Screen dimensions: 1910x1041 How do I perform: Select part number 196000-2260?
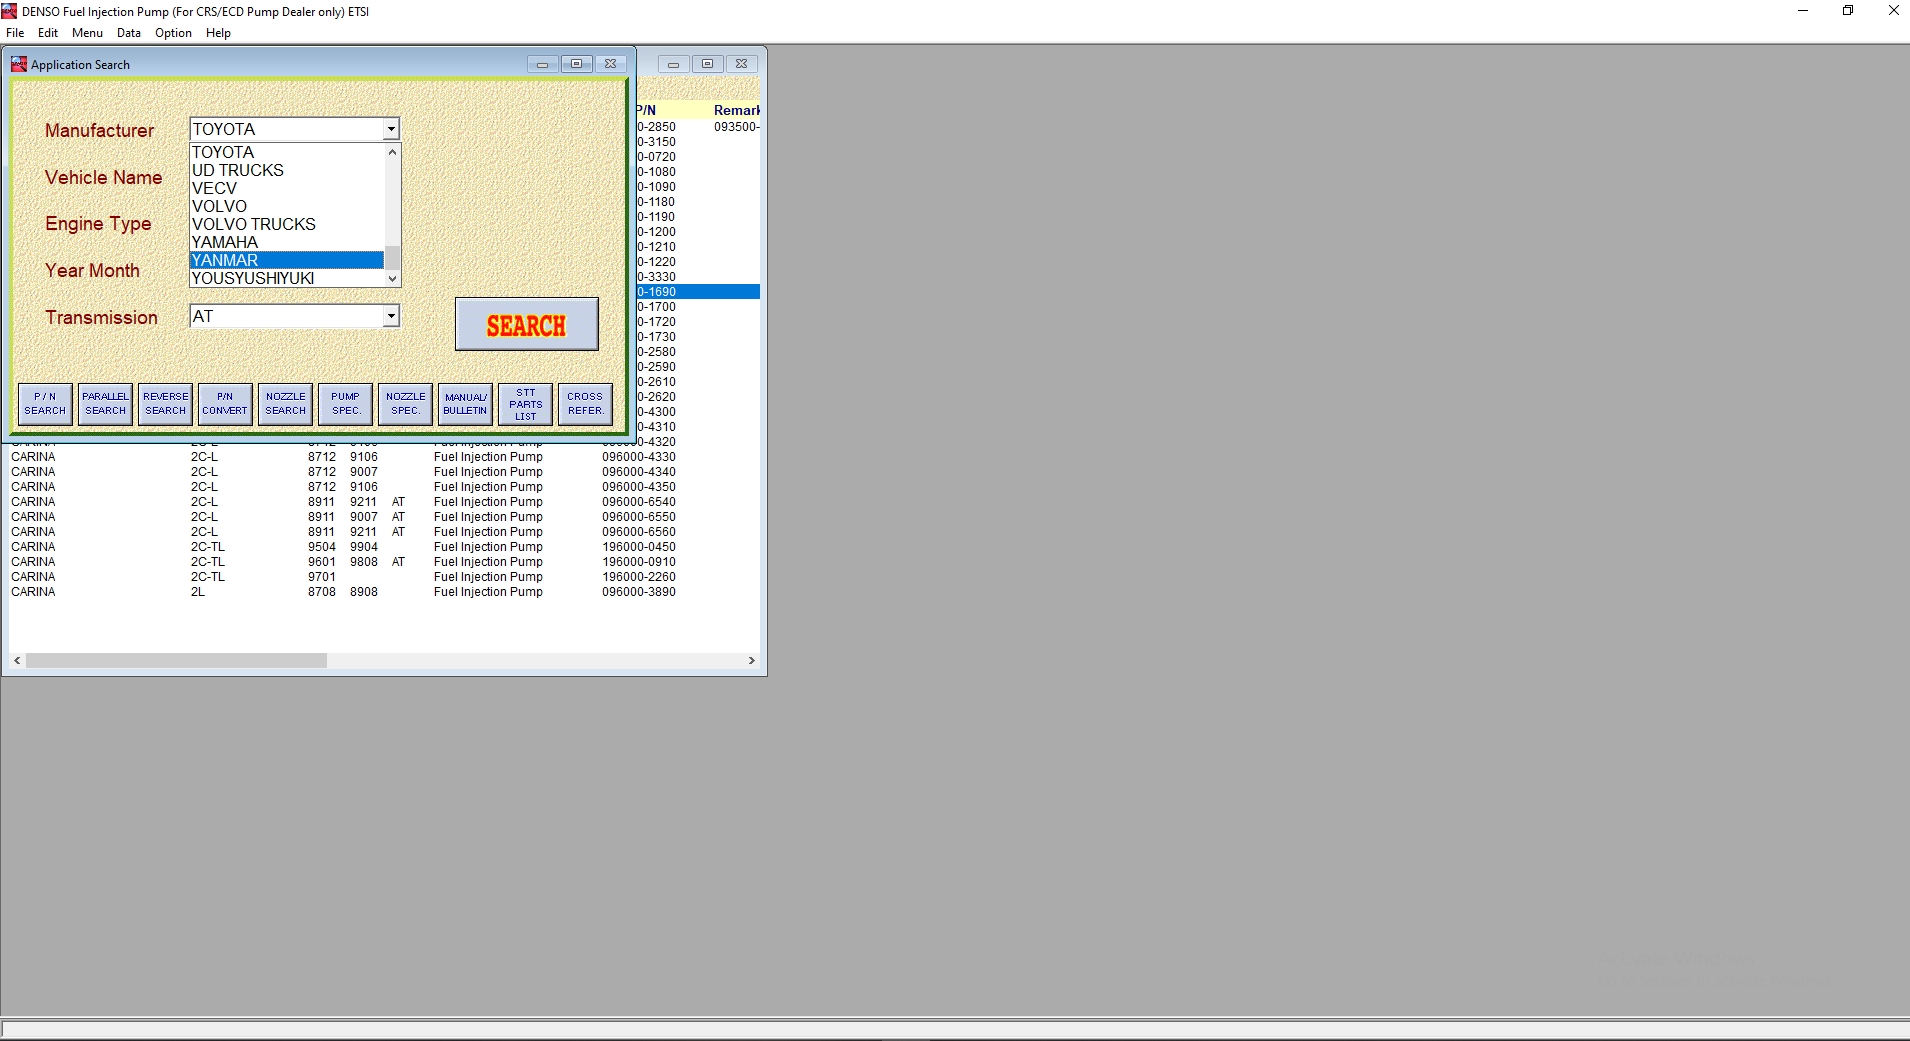[639, 577]
